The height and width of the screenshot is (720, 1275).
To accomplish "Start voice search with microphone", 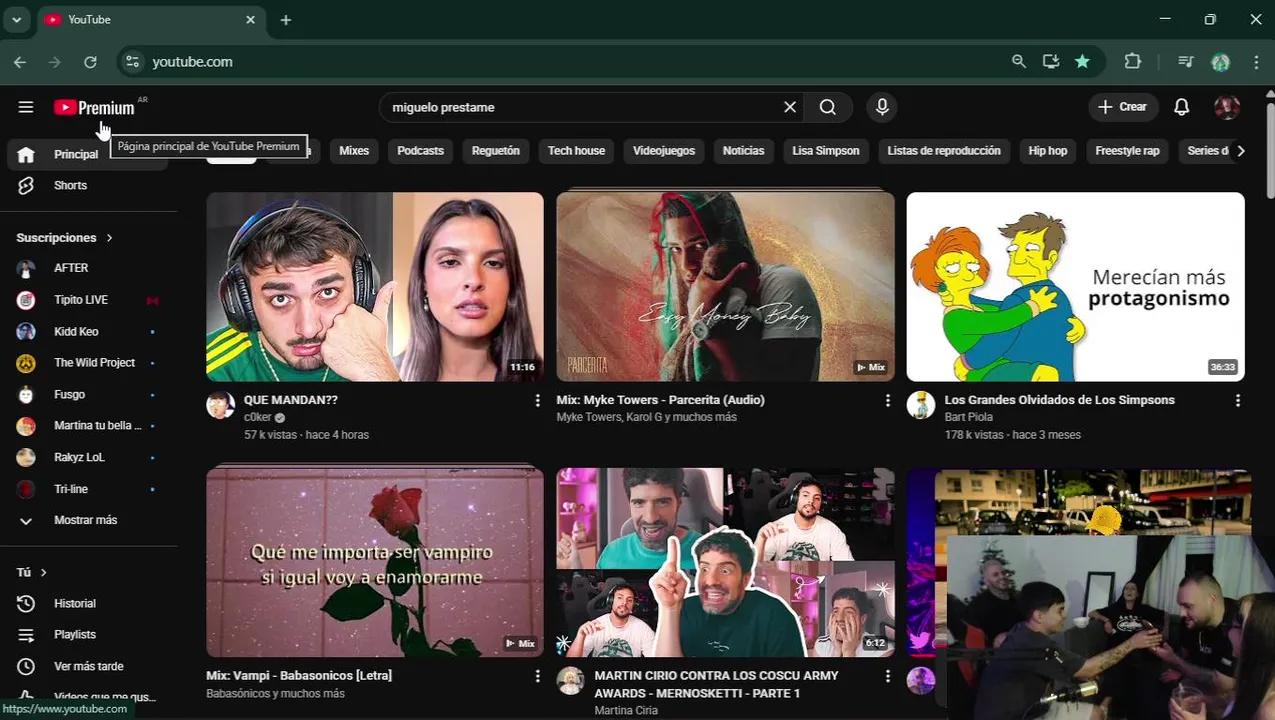I will [882, 107].
